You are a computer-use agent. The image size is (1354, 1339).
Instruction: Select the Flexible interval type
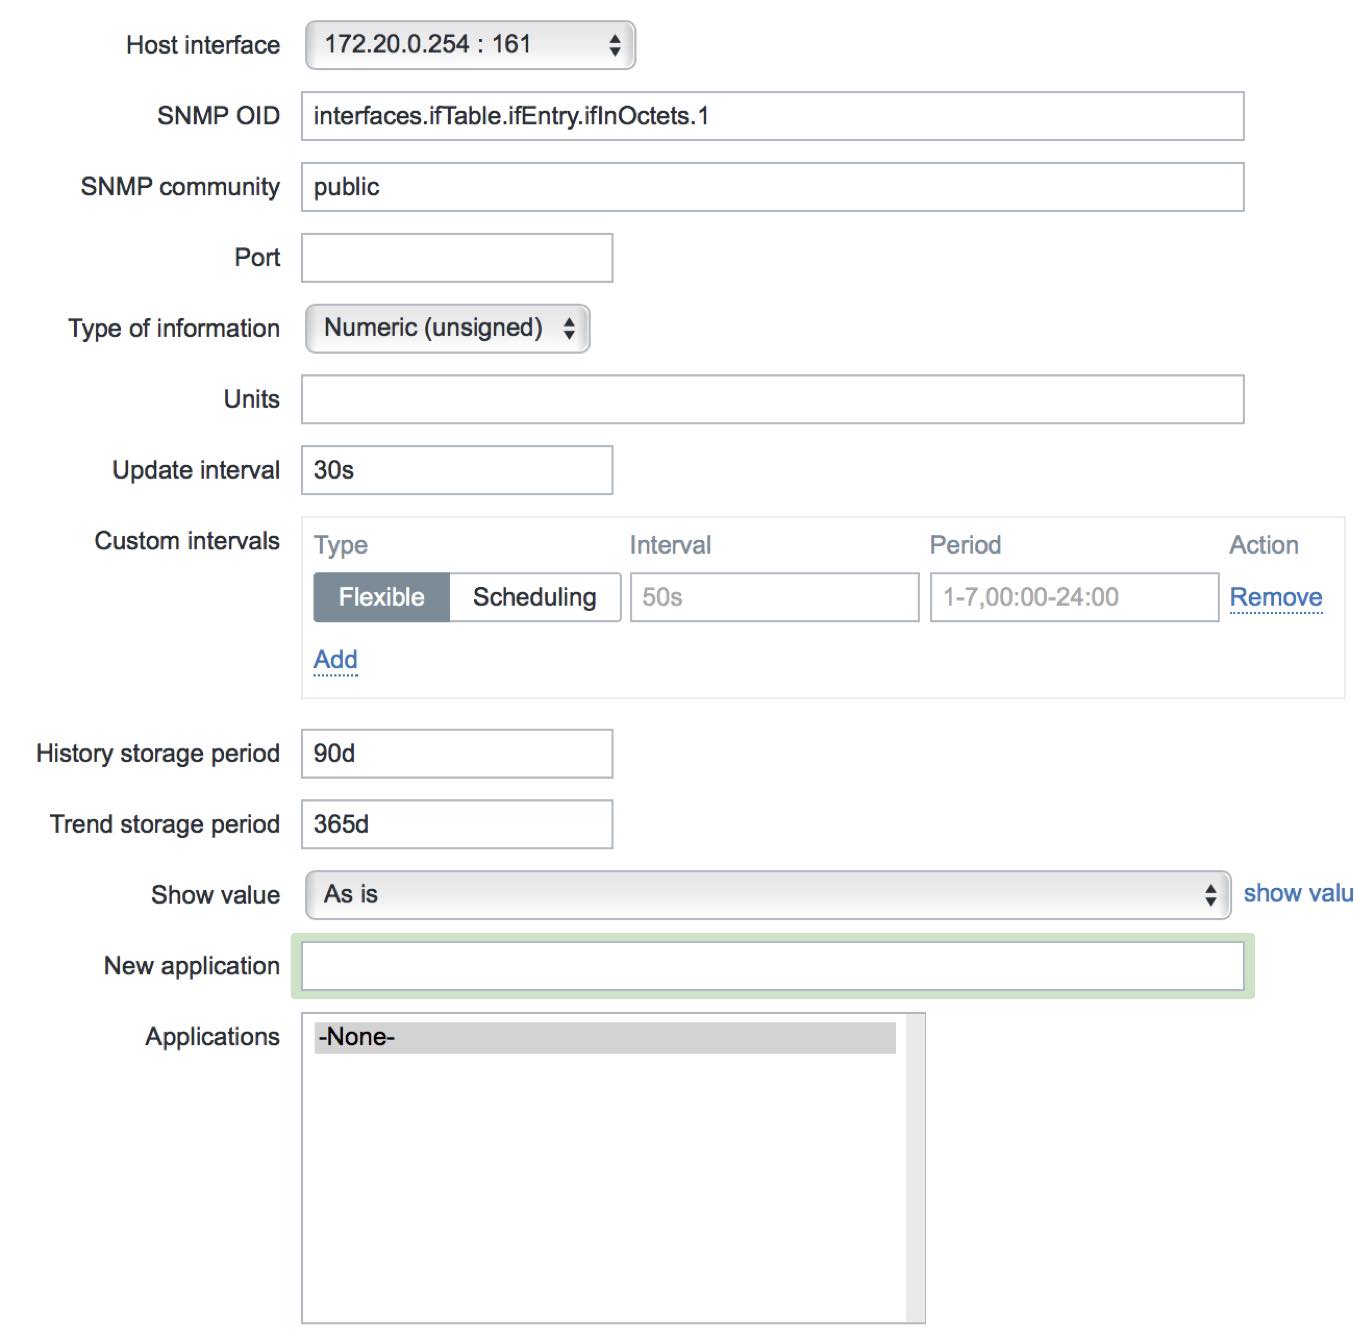381,597
